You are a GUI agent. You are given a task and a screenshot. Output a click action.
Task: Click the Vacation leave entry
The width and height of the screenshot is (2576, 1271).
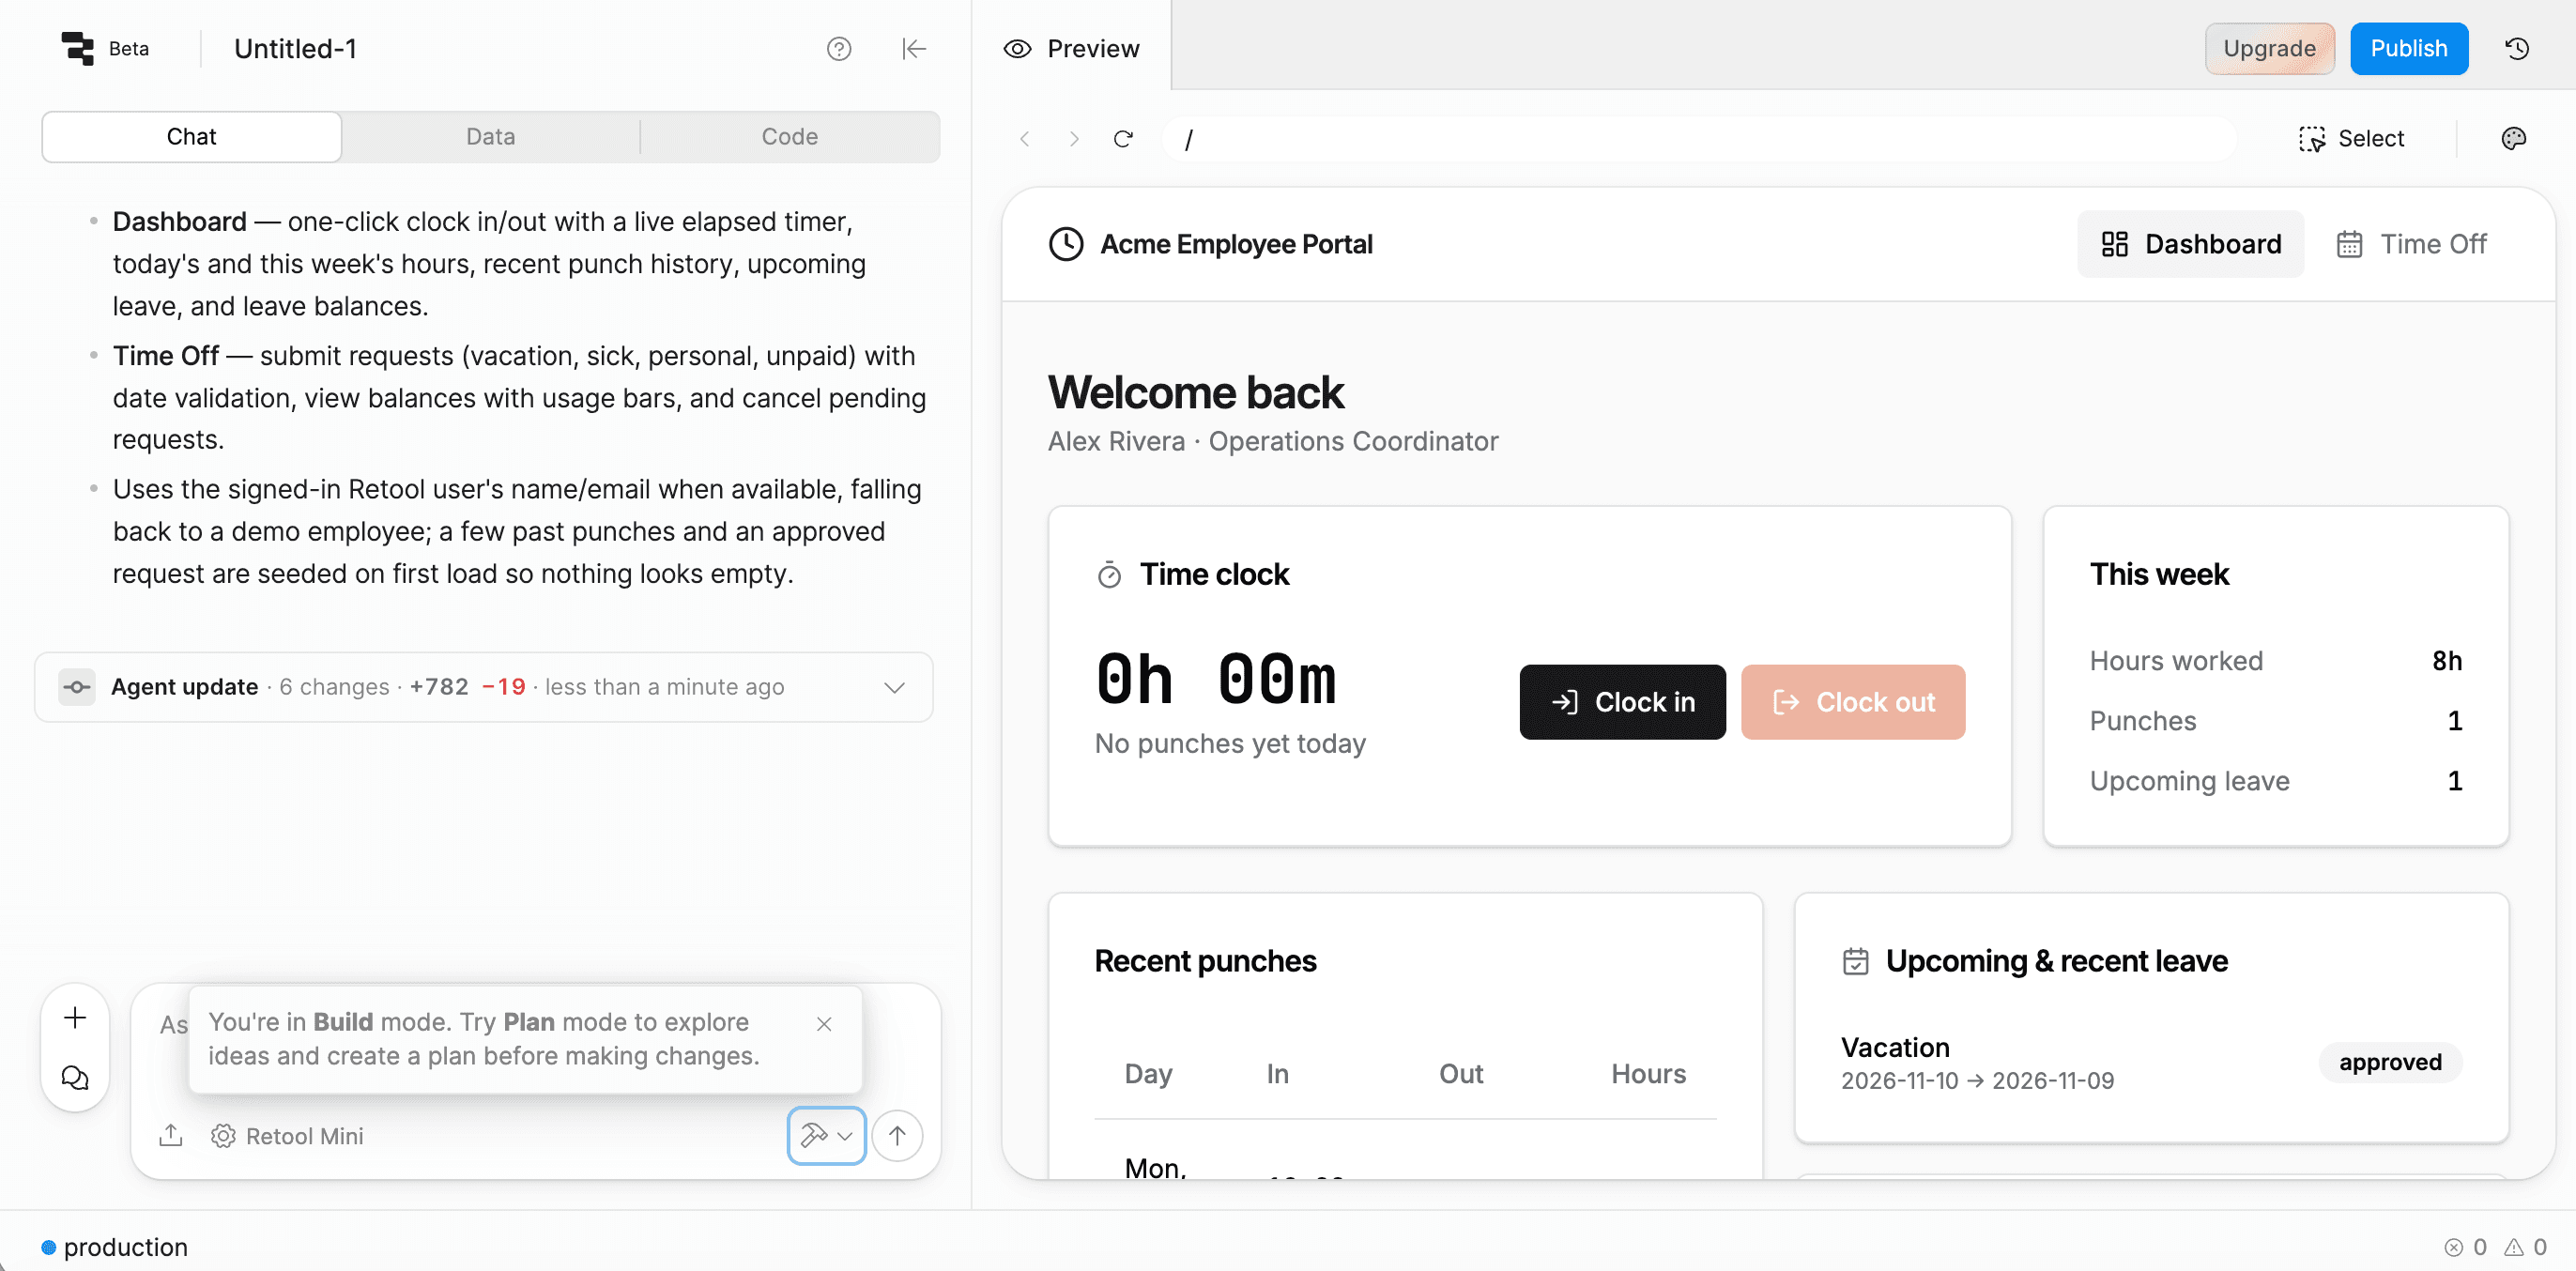coord(2151,1063)
